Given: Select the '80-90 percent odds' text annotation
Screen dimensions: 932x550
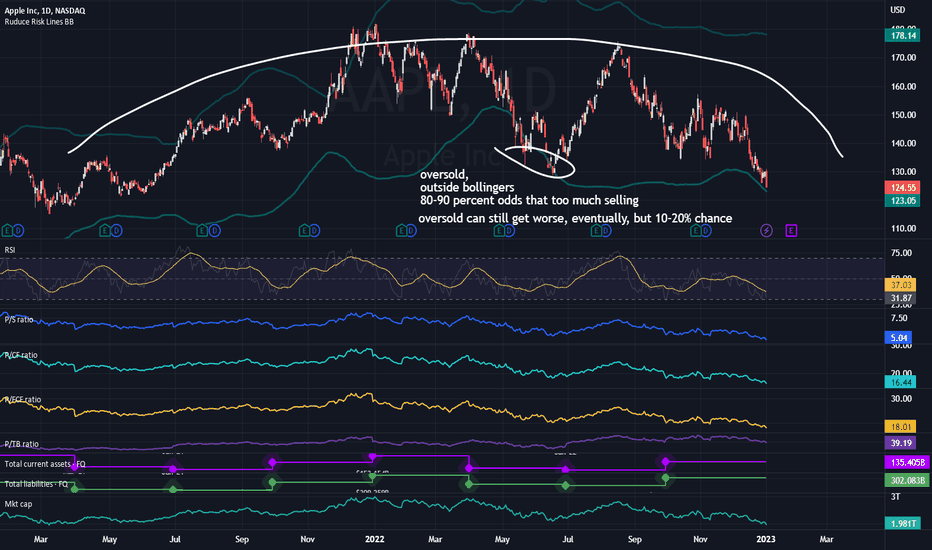Looking at the screenshot, I should coord(529,200).
